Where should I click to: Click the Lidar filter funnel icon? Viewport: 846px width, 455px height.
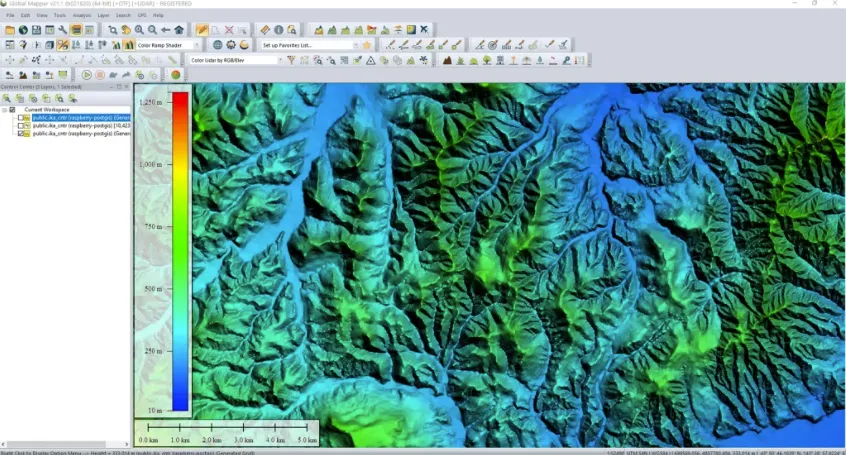tap(291, 60)
